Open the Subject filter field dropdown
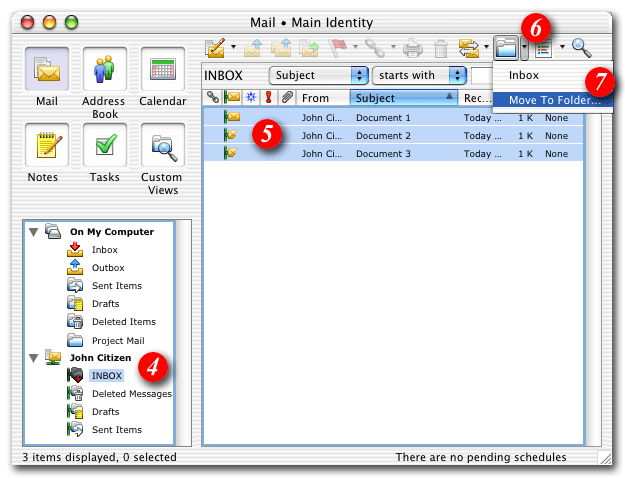Viewport: 625px width, 478px height. tap(318, 75)
